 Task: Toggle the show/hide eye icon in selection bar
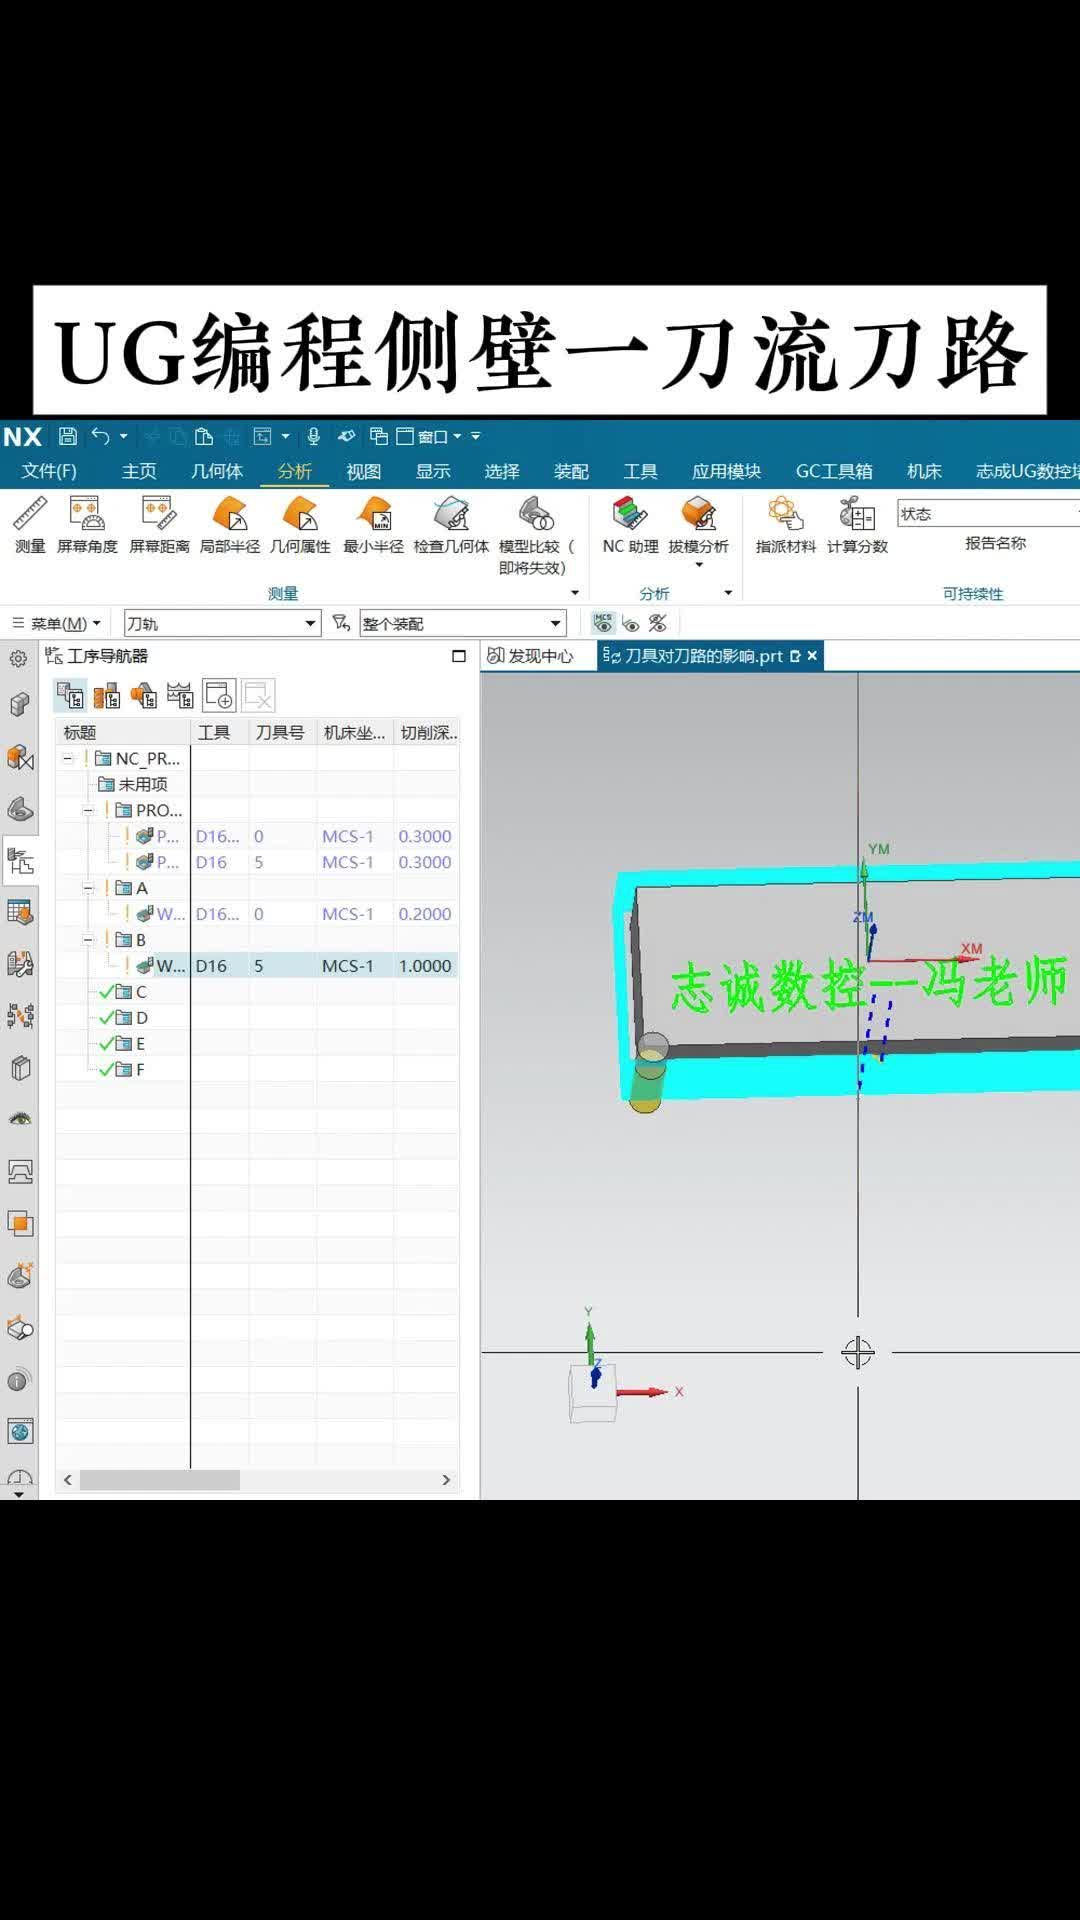631,624
